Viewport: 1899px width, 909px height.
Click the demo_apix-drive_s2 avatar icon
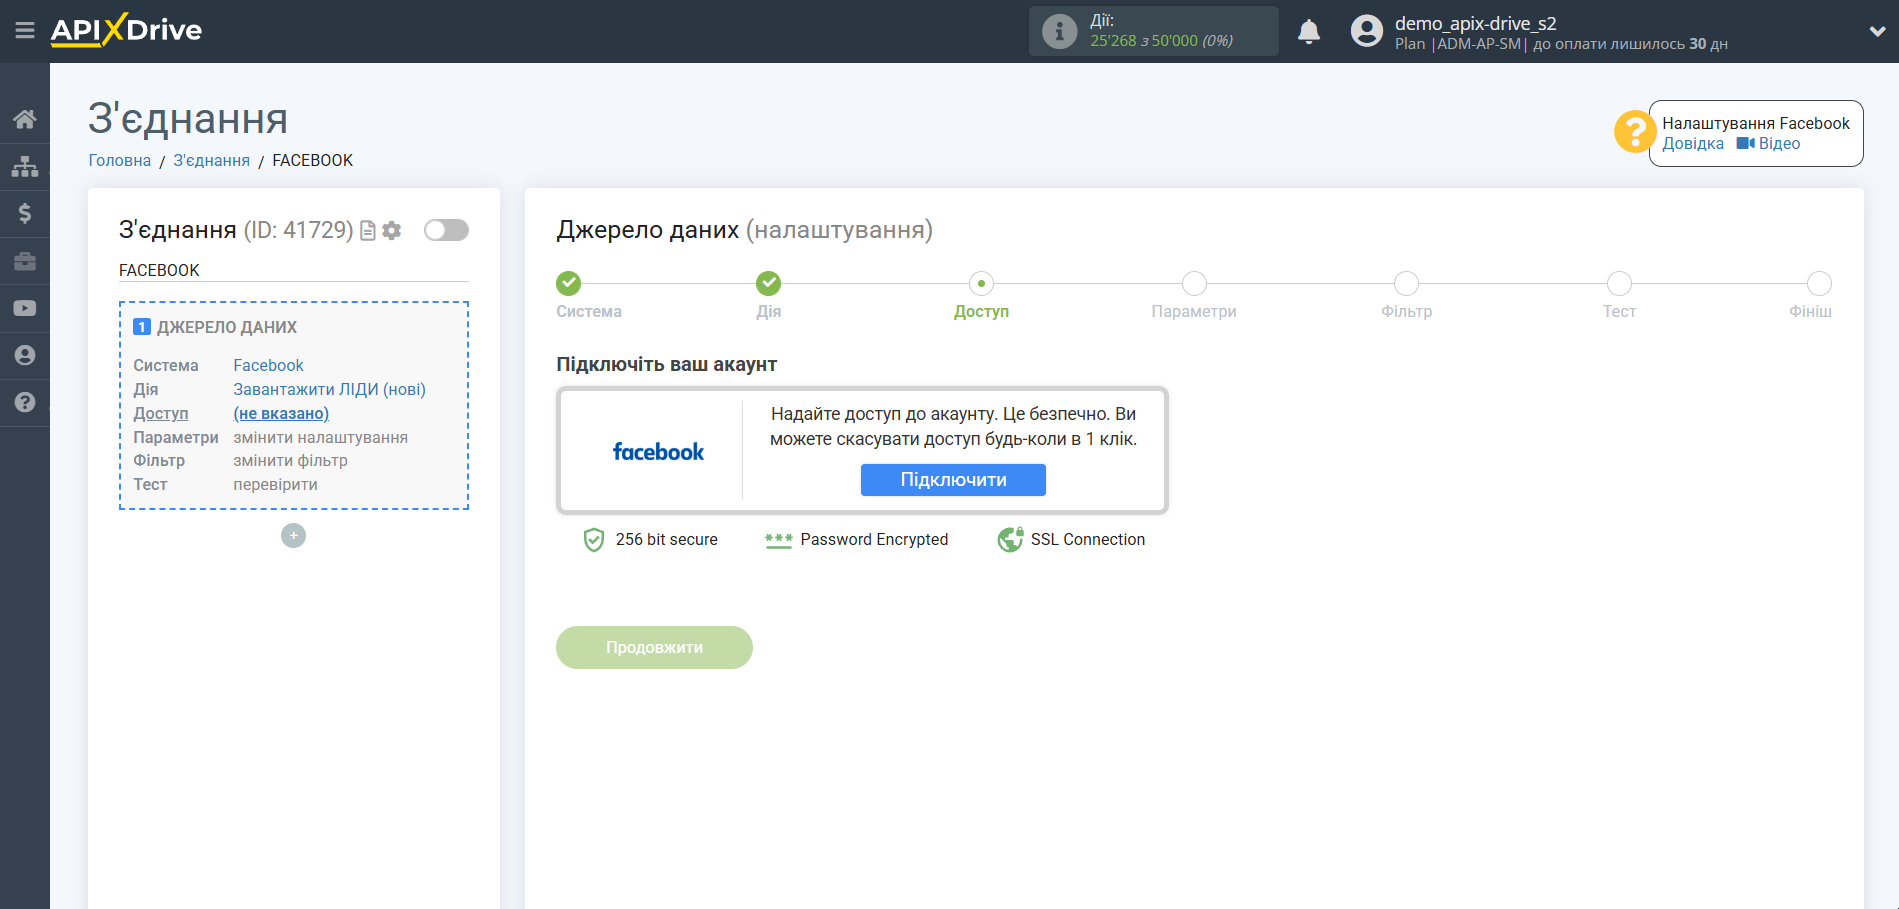point(1365,31)
